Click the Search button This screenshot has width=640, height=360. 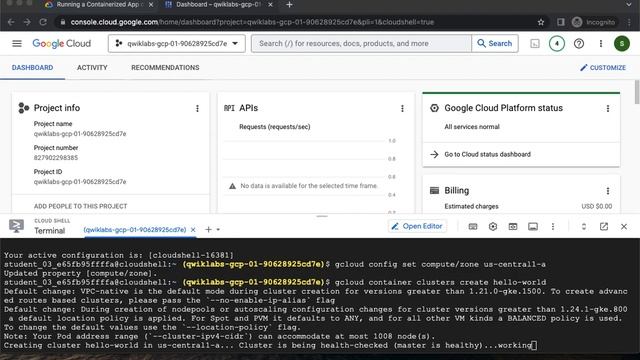tap(495, 43)
